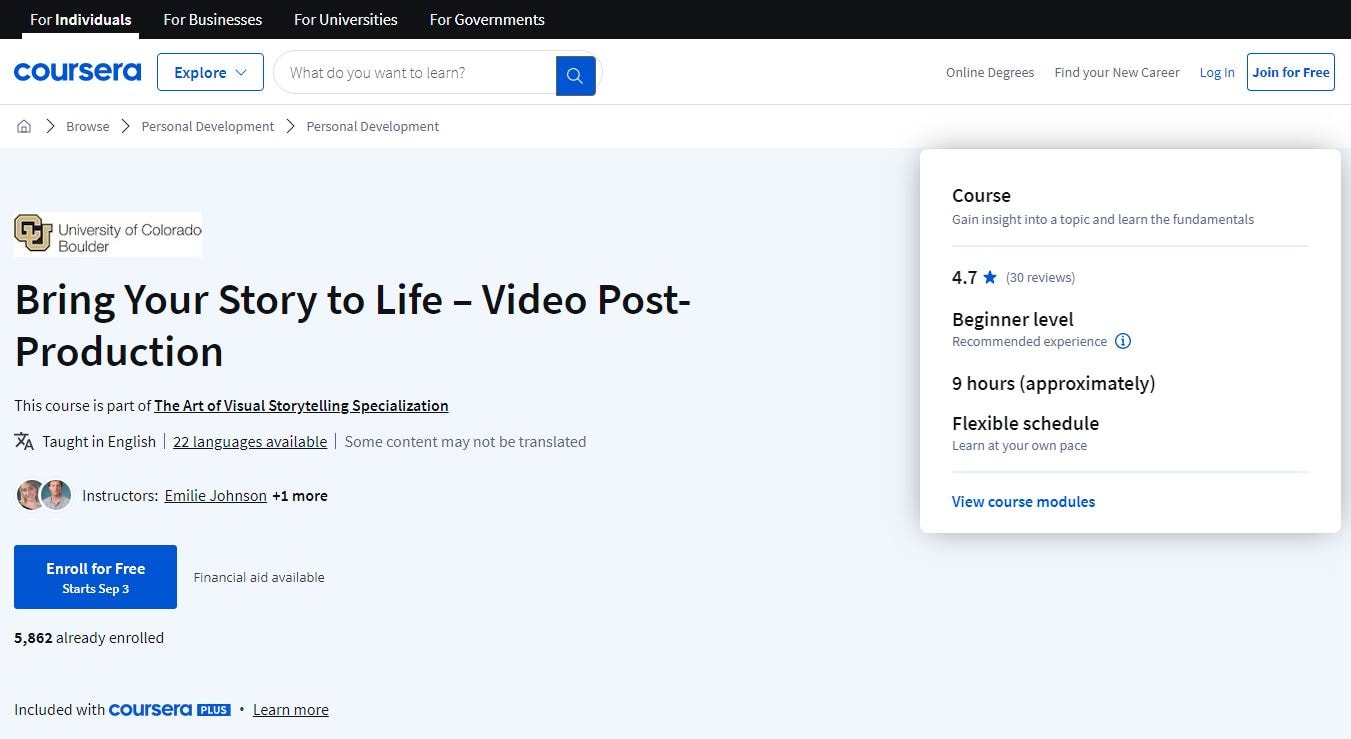Click View course modules
The image size is (1351, 739).
coord(1023,501)
